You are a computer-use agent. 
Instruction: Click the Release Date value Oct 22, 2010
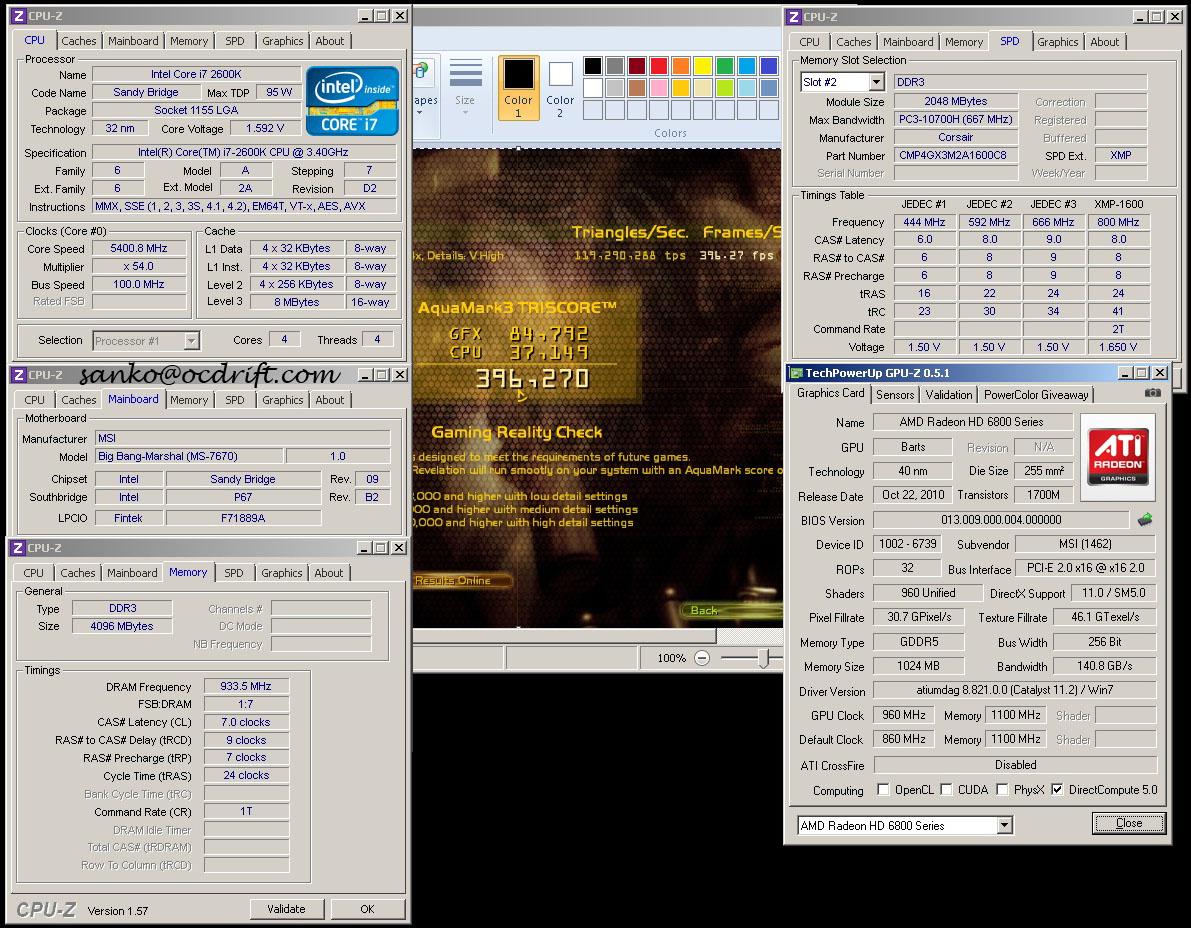912,495
